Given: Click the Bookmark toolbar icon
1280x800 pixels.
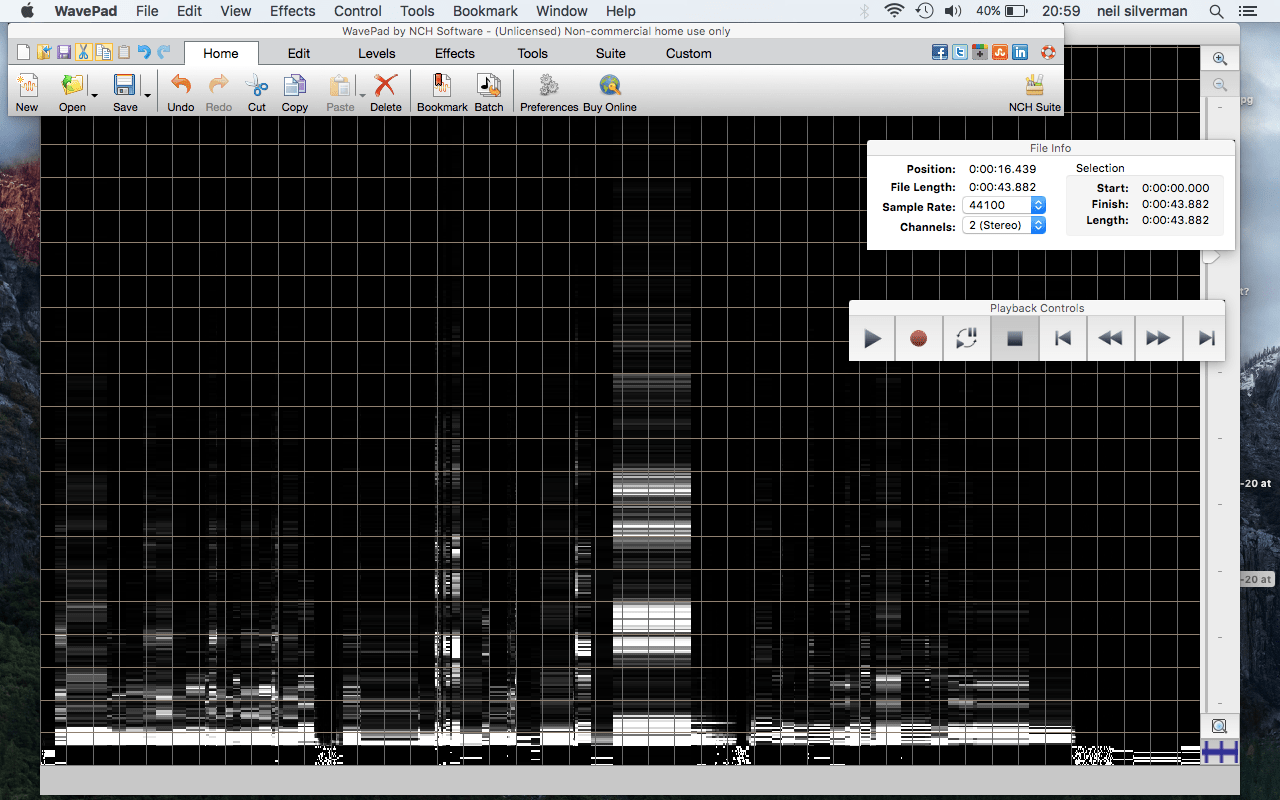Looking at the screenshot, I should click(x=442, y=92).
